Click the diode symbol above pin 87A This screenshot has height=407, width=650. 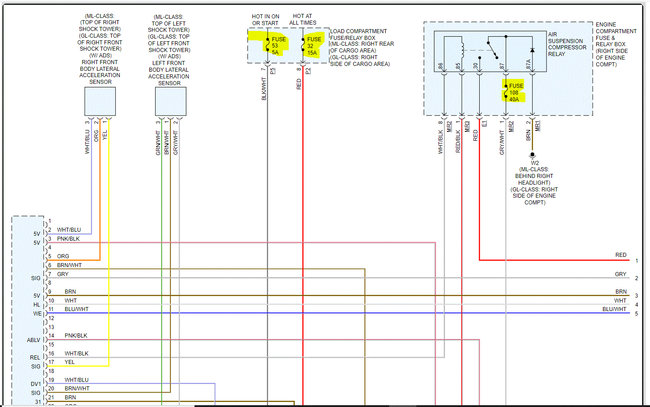(532, 50)
